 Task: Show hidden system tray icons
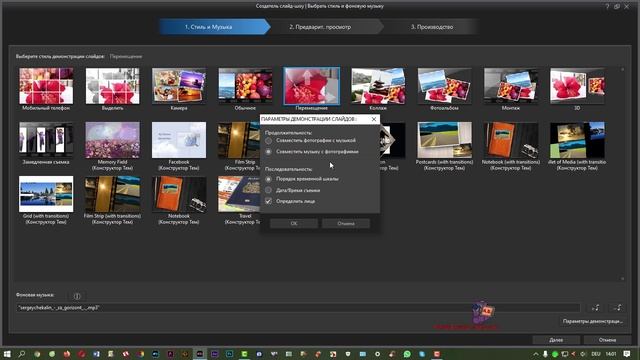536,354
